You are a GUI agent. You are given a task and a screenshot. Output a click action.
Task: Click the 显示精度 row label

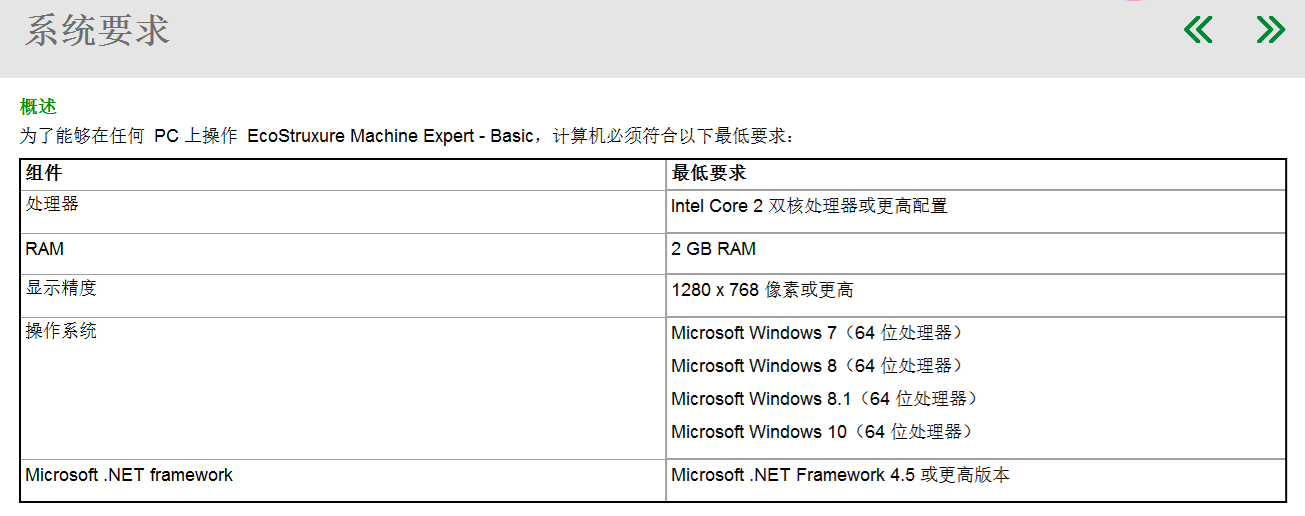(x=61, y=288)
